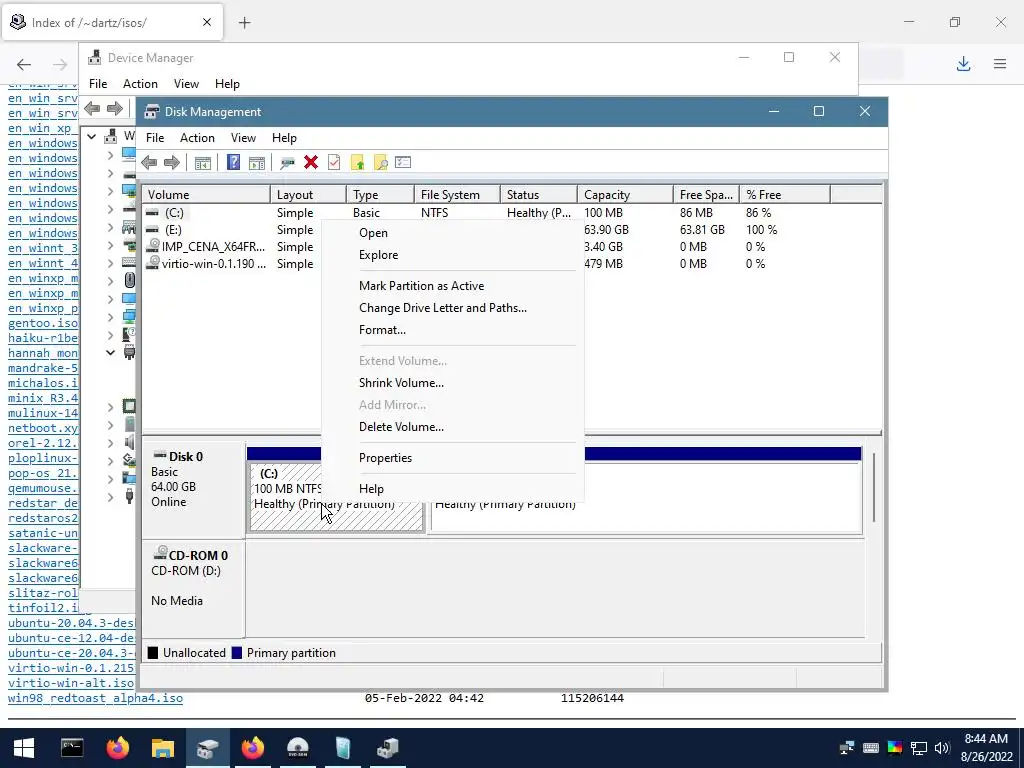Sort by % Free column header
The width and height of the screenshot is (1024, 768).
(x=785, y=195)
